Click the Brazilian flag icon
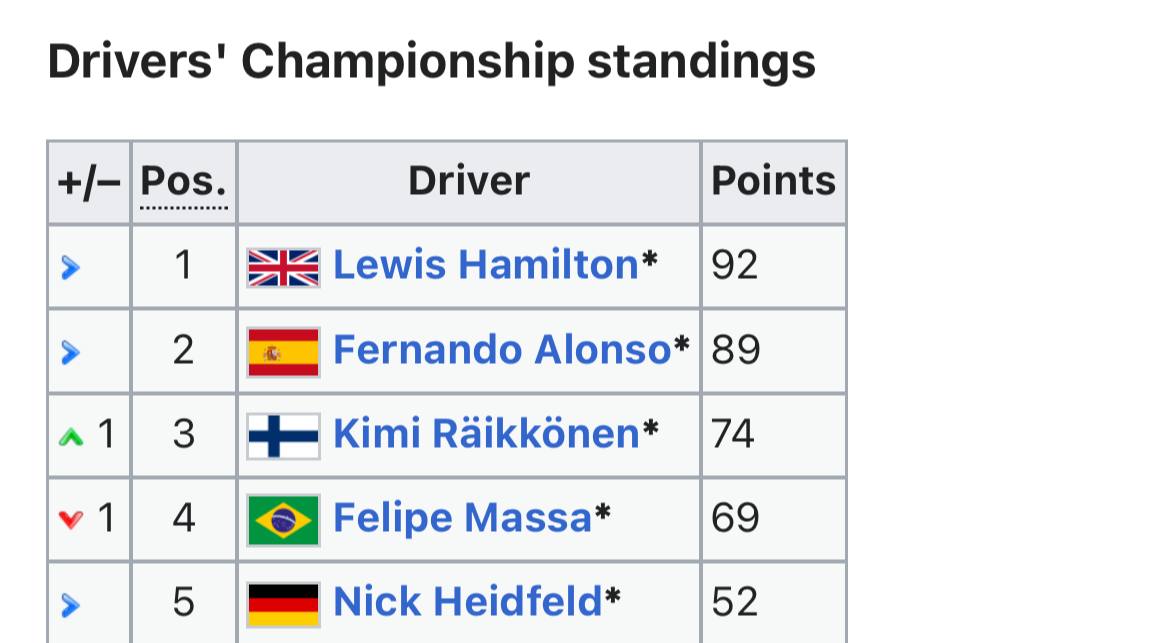This screenshot has height=643, width=1166. click(283, 519)
